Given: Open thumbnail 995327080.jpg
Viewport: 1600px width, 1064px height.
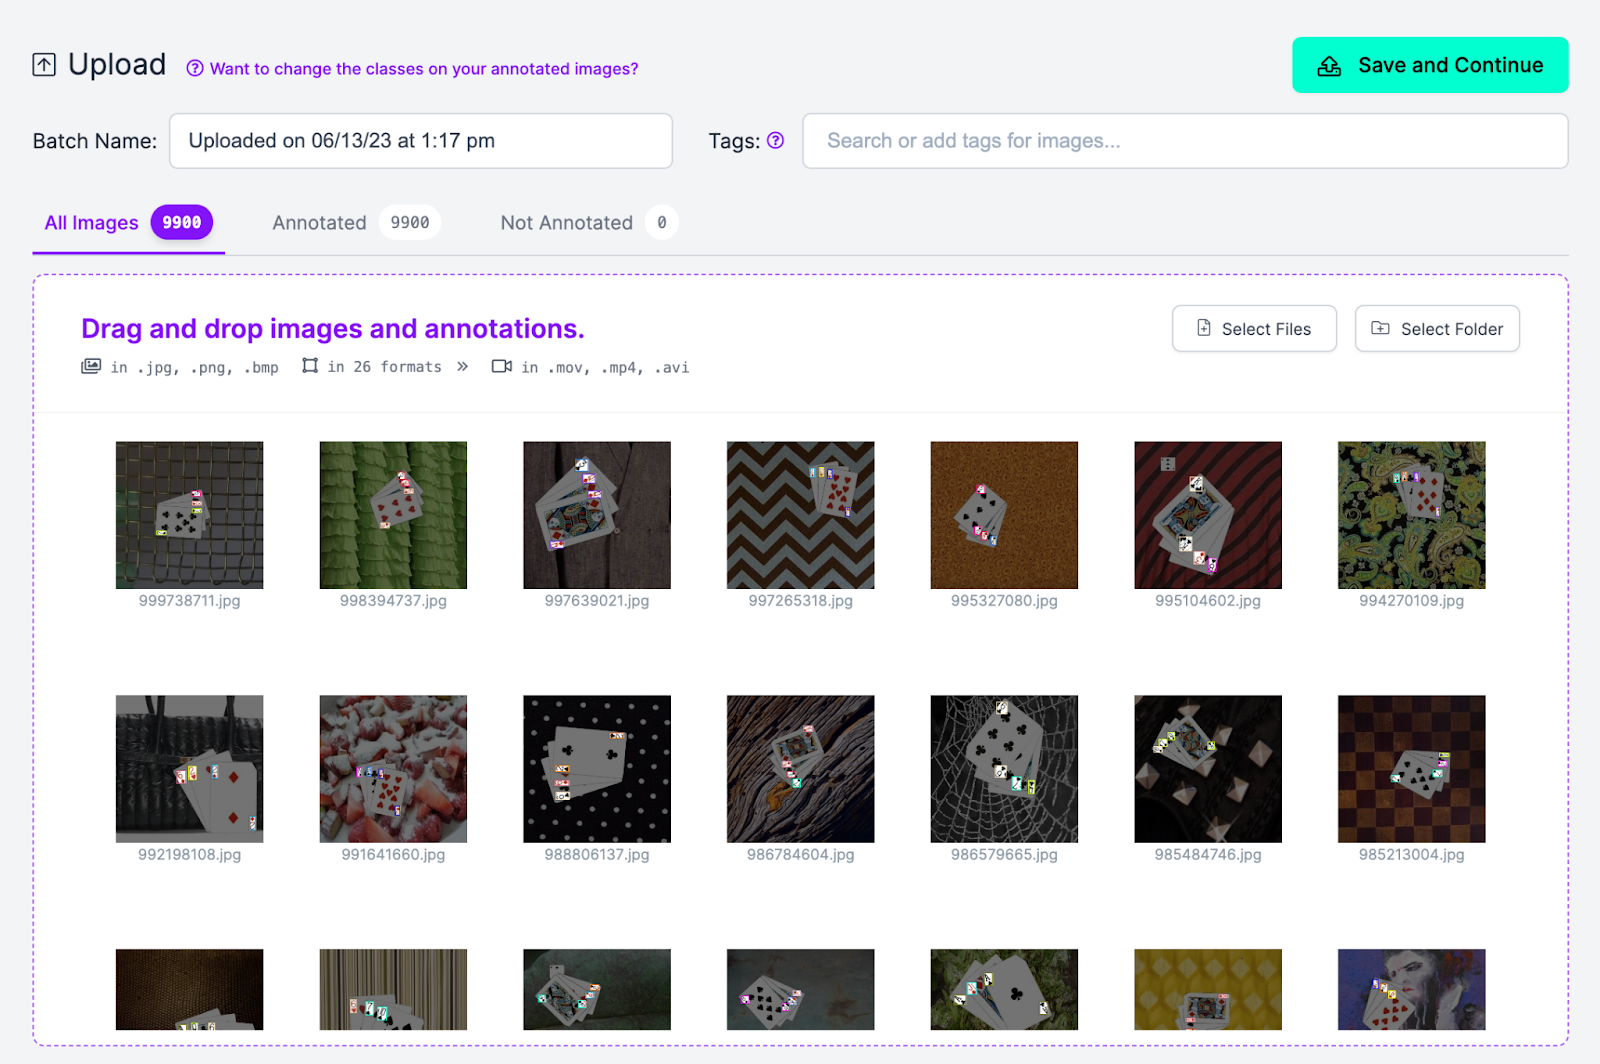Looking at the screenshot, I should [1004, 515].
